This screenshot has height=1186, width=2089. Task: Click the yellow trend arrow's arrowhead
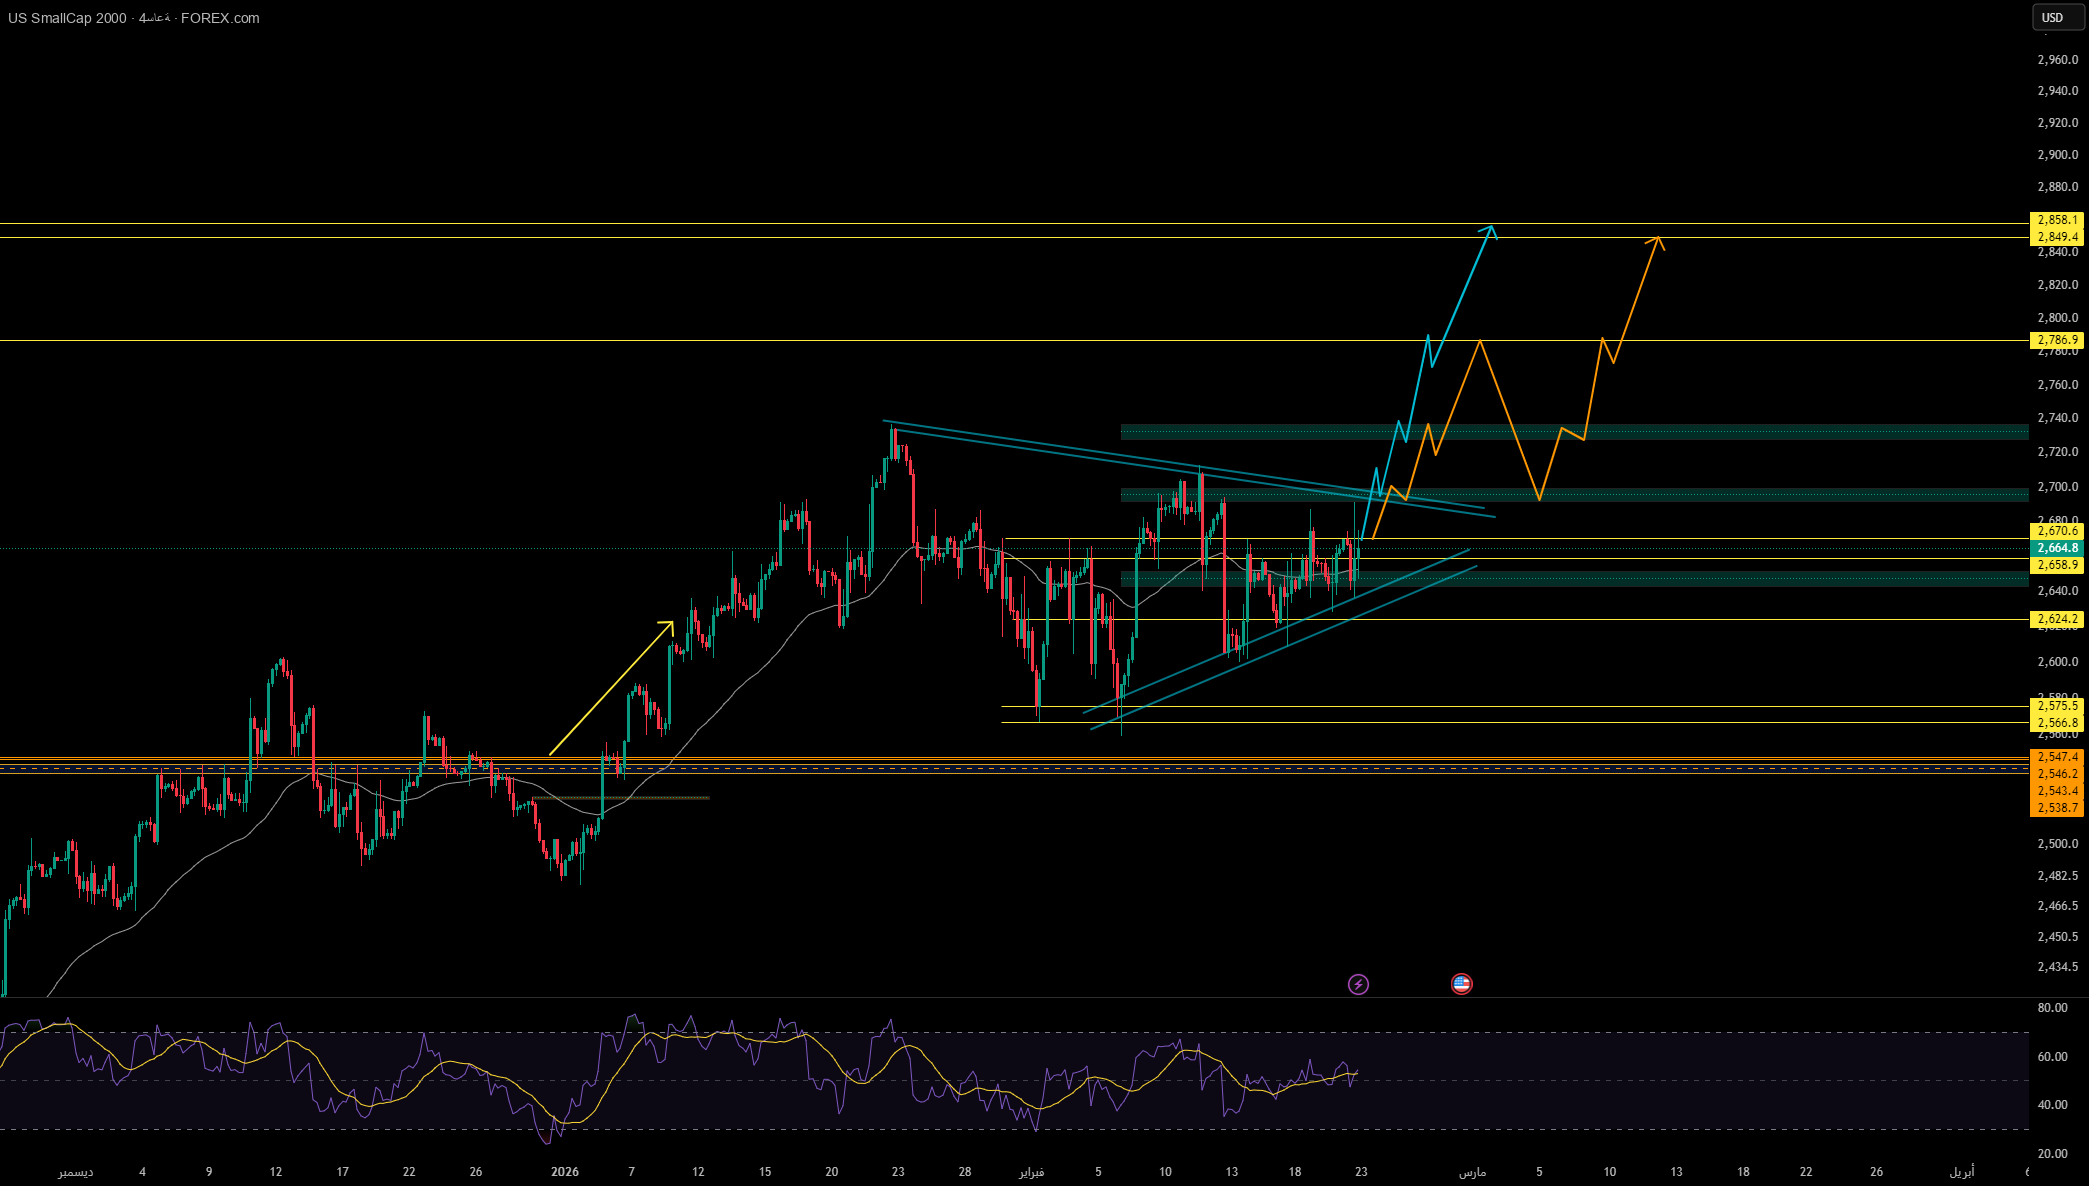pyautogui.click(x=670, y=624)
